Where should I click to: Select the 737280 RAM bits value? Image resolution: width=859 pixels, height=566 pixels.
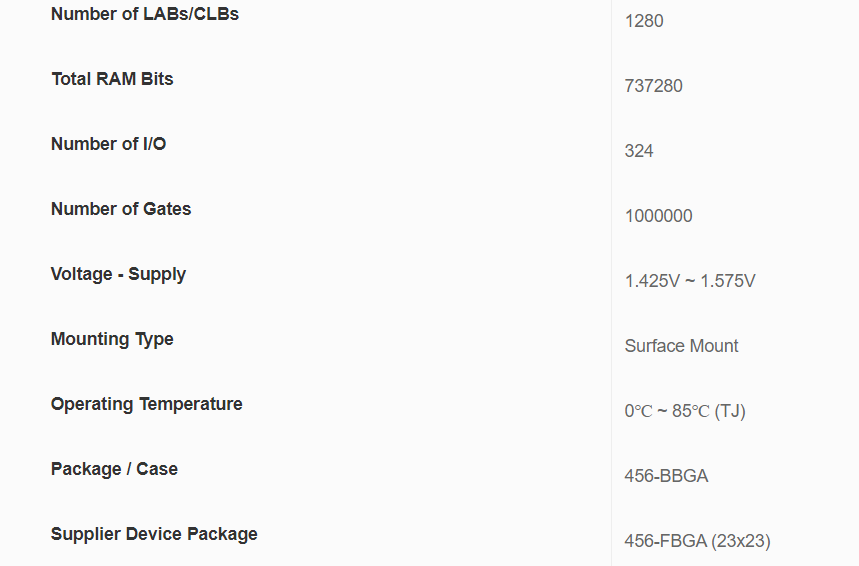coord(653,86)
